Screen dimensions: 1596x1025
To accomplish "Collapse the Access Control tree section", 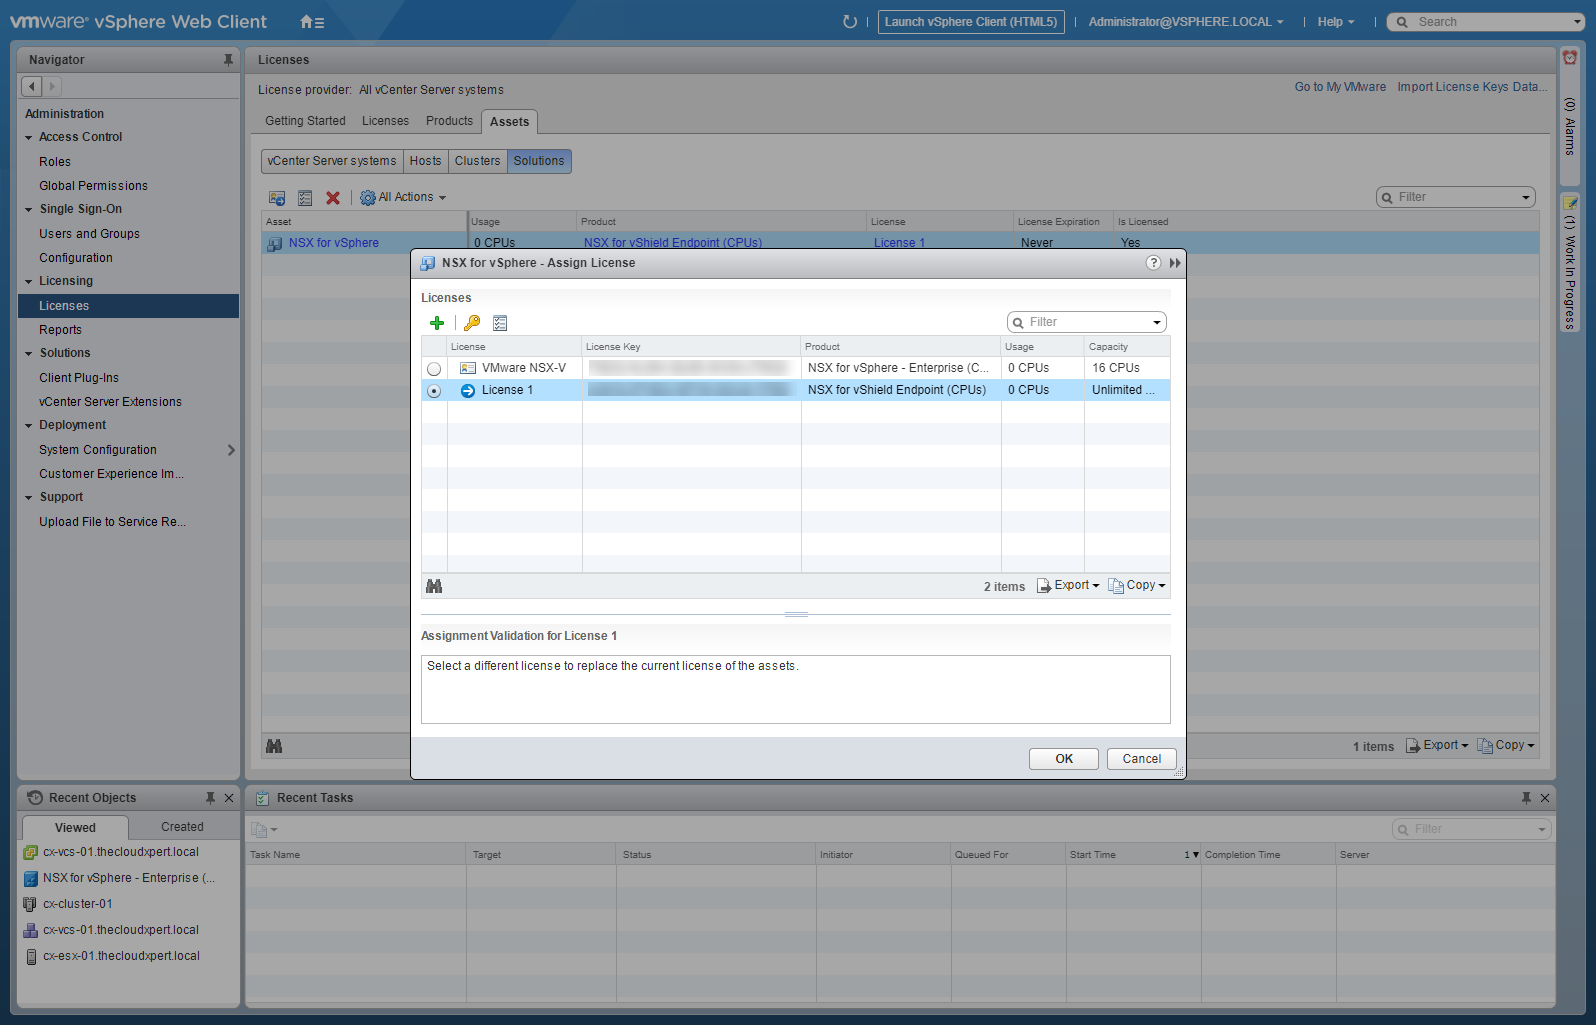I will pos(29,138).
